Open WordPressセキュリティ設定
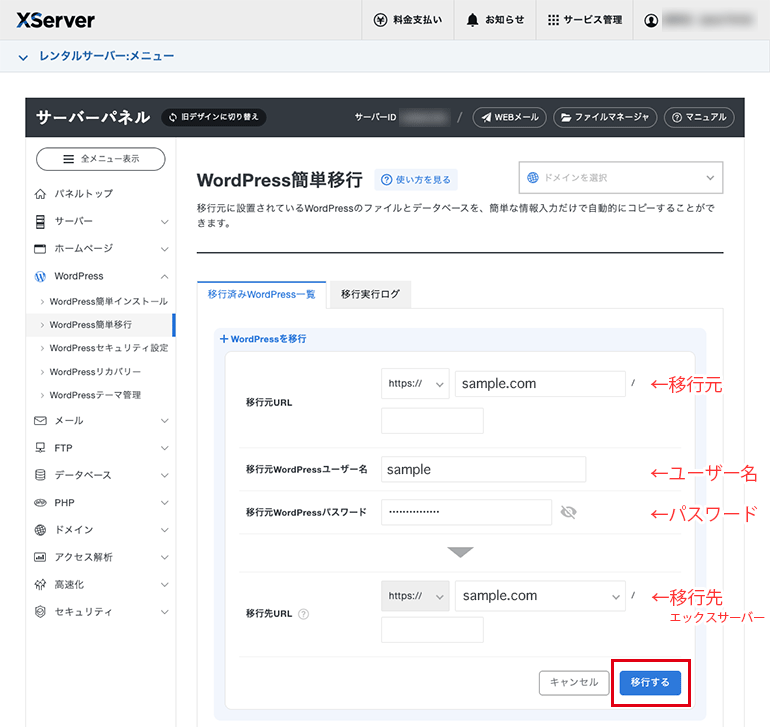The width and height of the screenshot is (770, 727). tap(109, 348)
